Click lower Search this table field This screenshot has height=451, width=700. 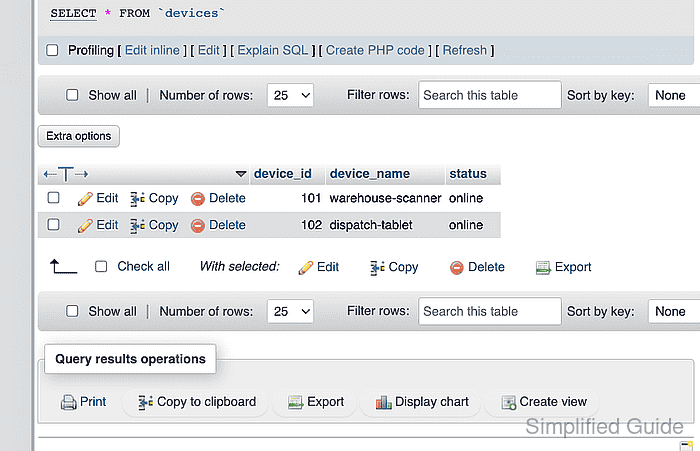[x=490, y=311]
